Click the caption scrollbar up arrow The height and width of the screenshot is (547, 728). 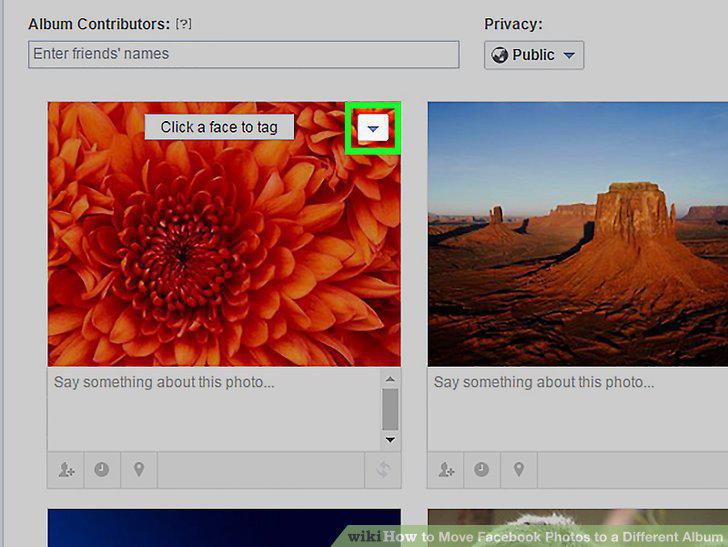click(x=390, y=379)
